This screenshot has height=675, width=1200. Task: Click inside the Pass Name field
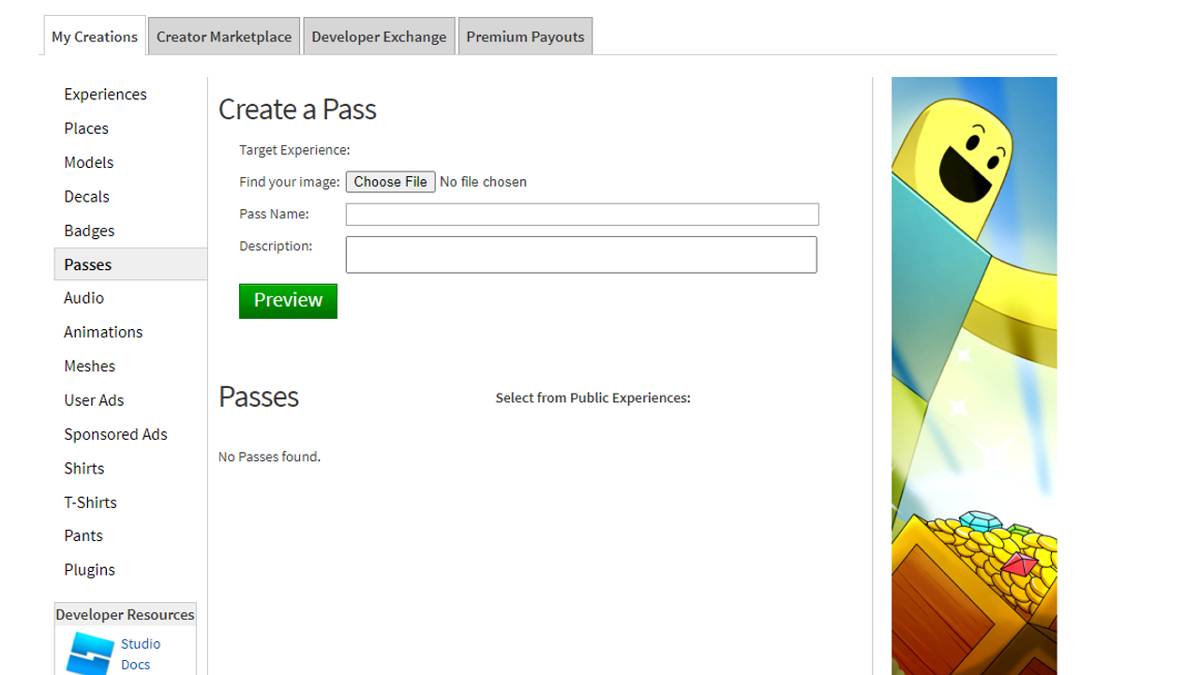coord(582,214)
